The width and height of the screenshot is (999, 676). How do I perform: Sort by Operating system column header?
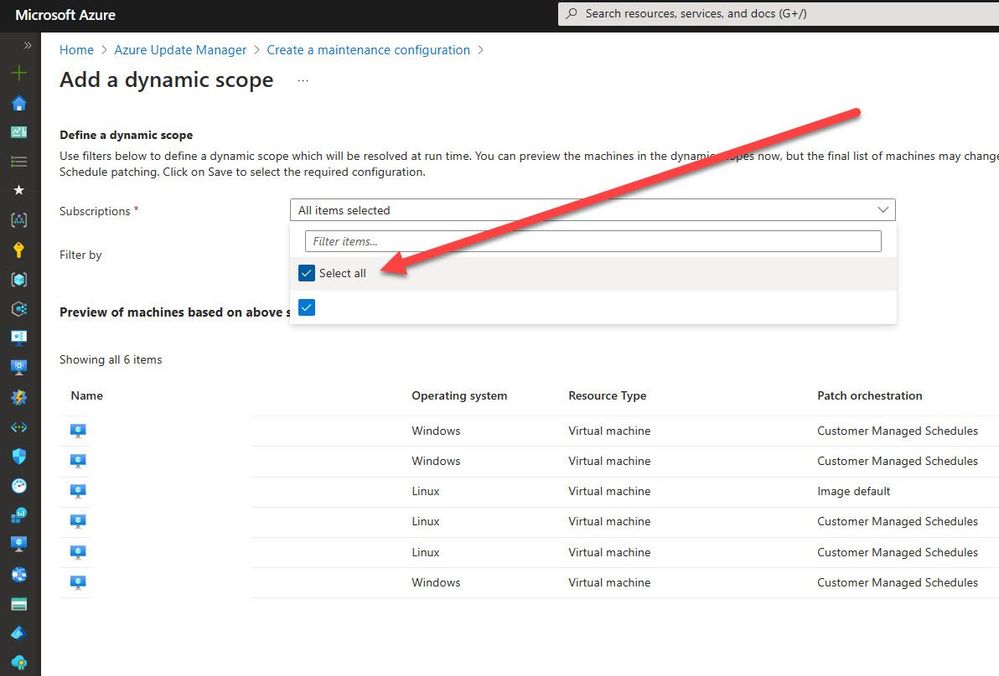point(459,396)
